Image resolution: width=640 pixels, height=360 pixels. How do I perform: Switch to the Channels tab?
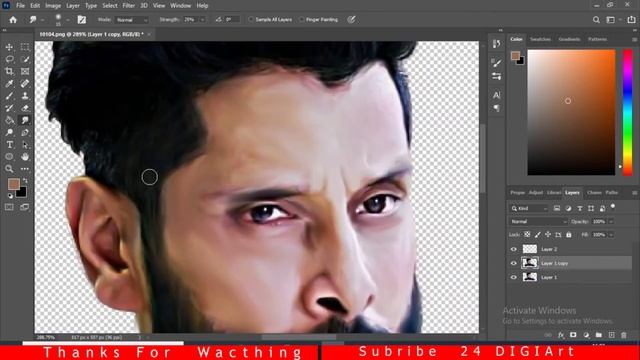(x=594, y=192)
